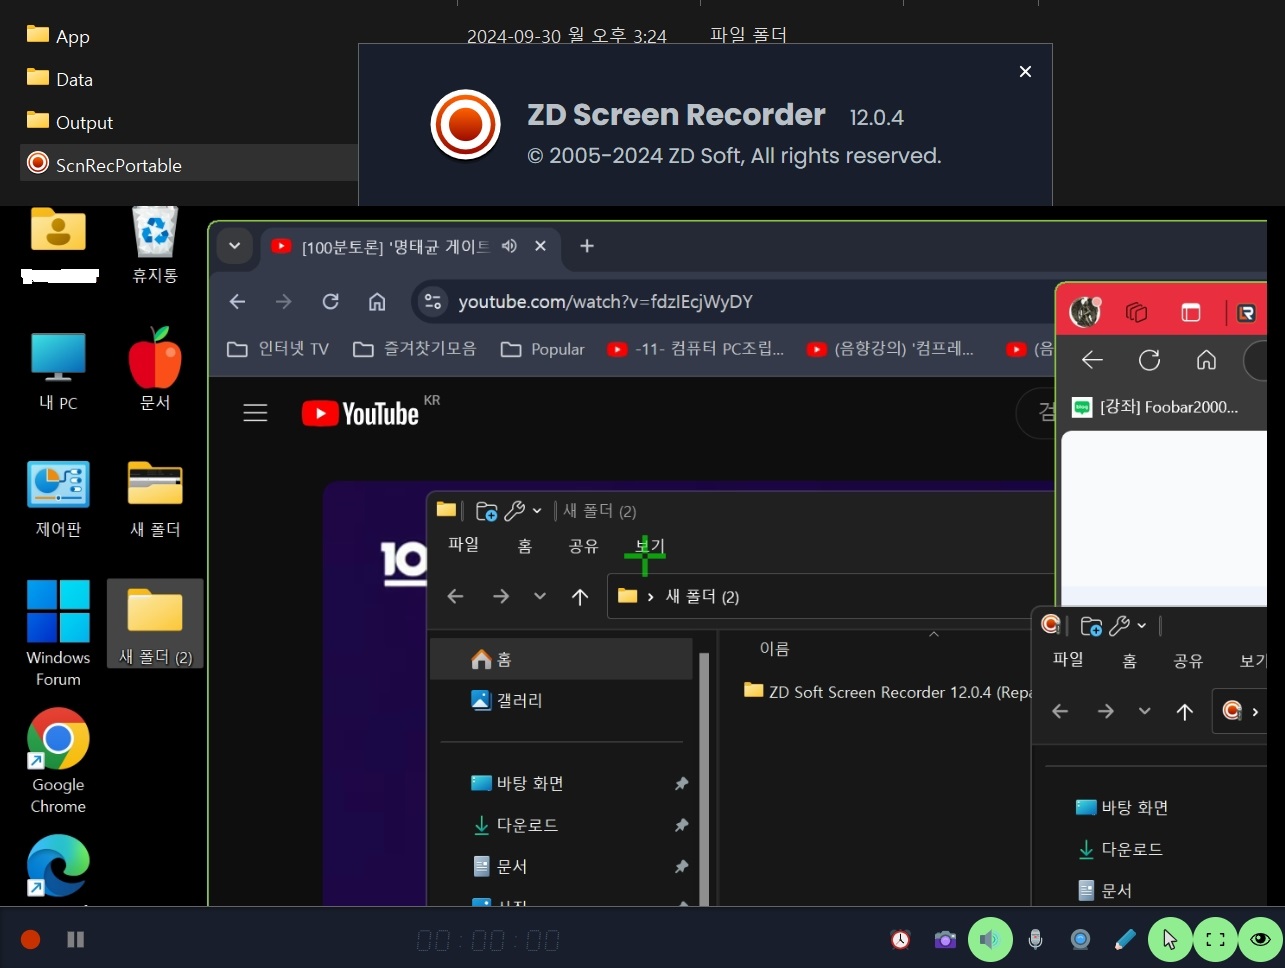This screenshot has height=968, width=1285.
Task: Open the [강좌] Foobar2000 bookmark
Action: (x=1156, y=407)
